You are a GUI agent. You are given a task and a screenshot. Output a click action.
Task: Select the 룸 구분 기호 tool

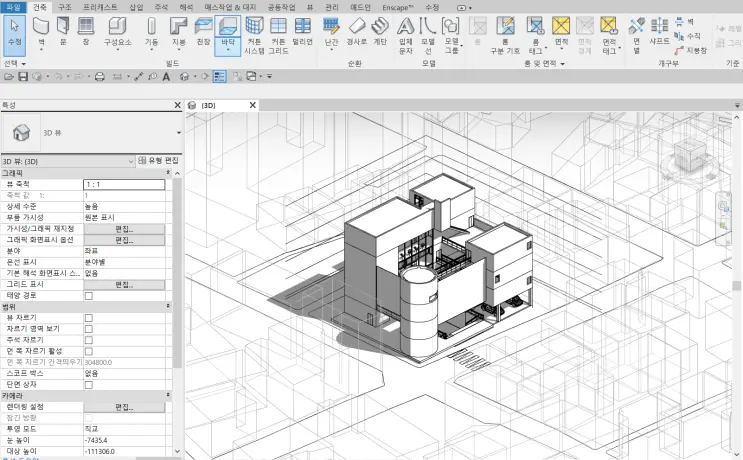[505, 36]
